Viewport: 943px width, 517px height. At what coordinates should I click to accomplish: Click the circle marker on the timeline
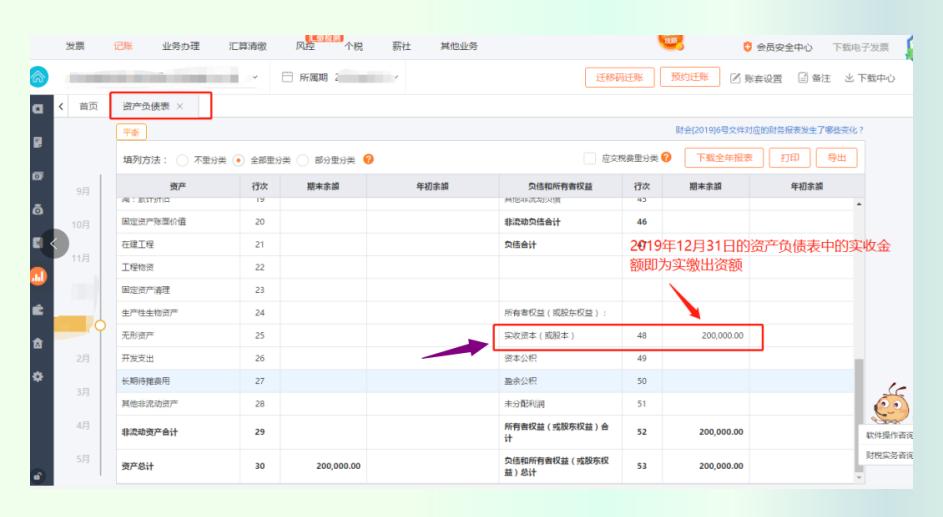tap(100, 325)
